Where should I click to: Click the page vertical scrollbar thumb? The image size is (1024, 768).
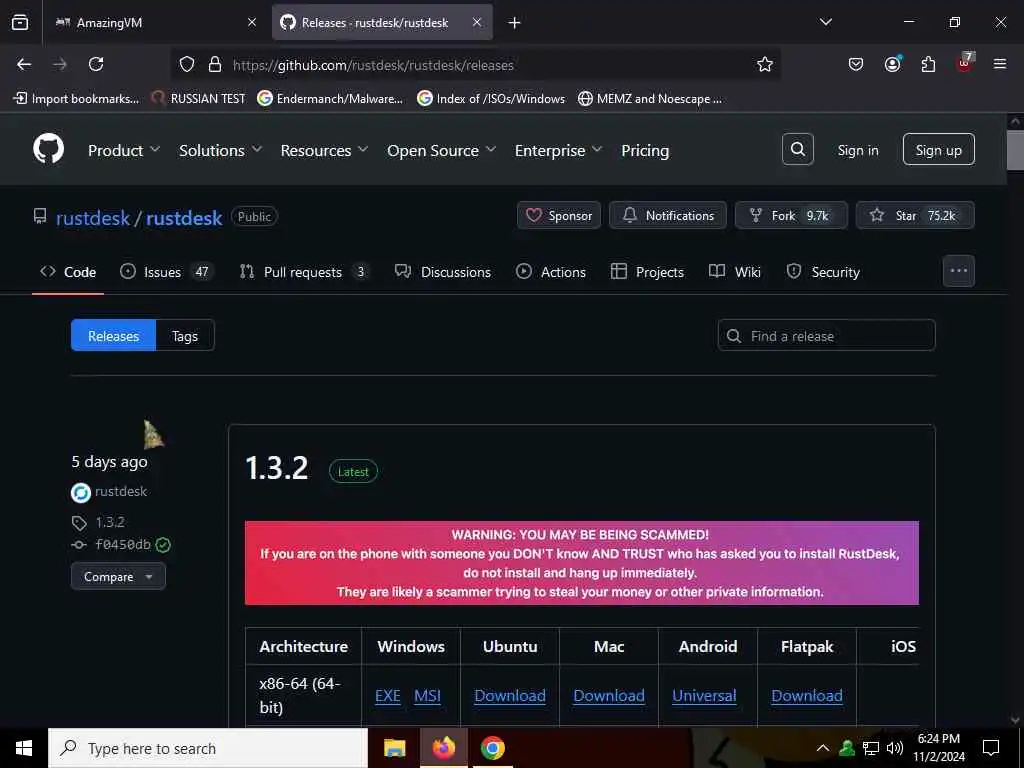pos(1015,150)
